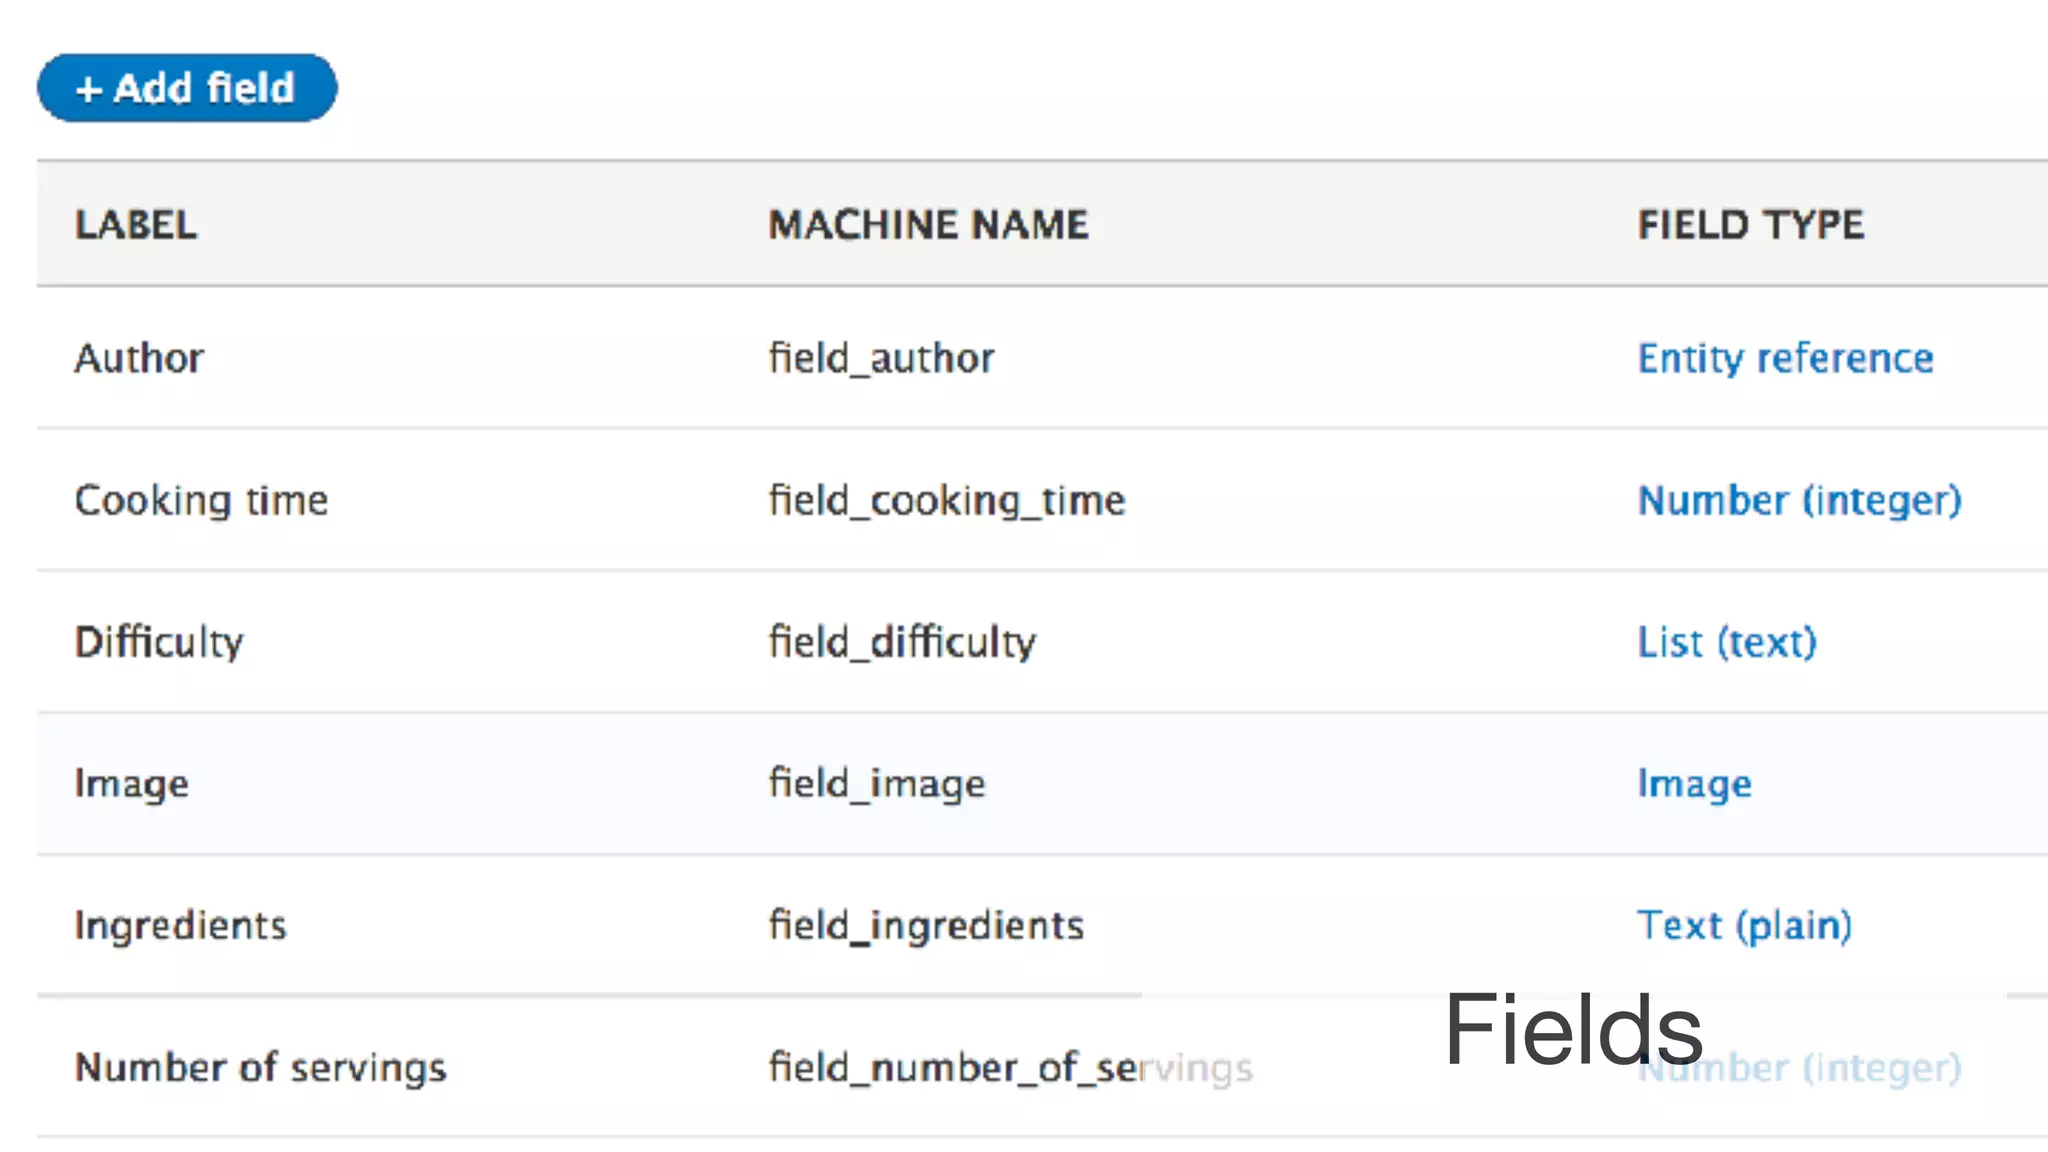Click the field_ingredients machine name
Viewport: 2048px width, 1152px height.
pos(925,926)
